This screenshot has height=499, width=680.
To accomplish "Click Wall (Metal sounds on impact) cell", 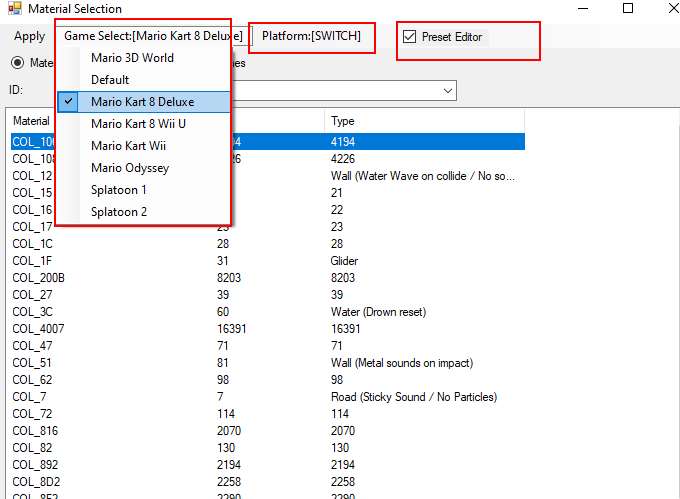I will point(402,363).
